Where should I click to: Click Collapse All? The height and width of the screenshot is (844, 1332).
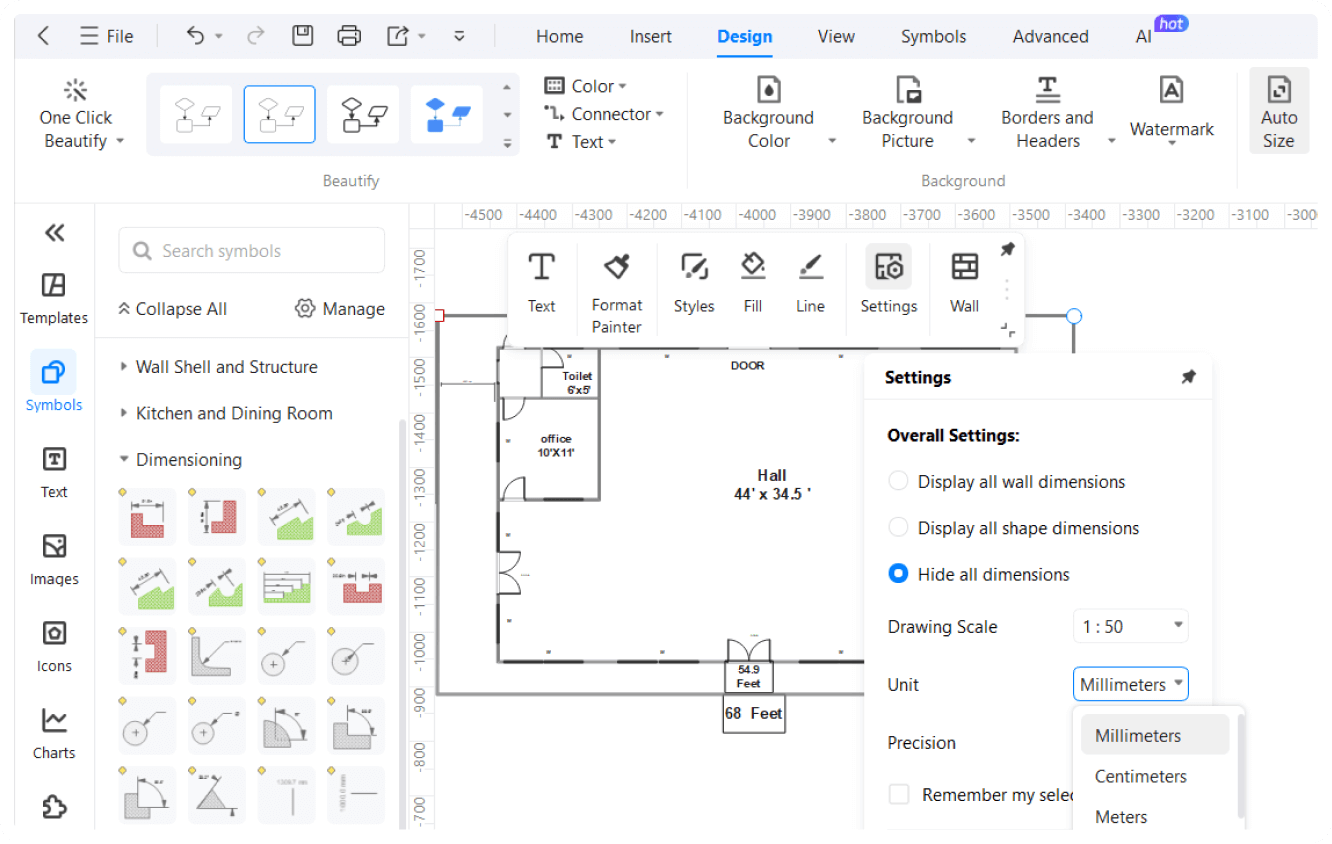click(x=173, y=309)
